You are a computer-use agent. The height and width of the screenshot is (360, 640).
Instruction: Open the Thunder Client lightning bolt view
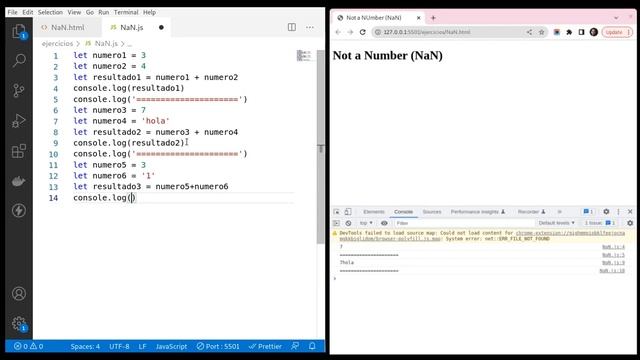tap(19, 211)
